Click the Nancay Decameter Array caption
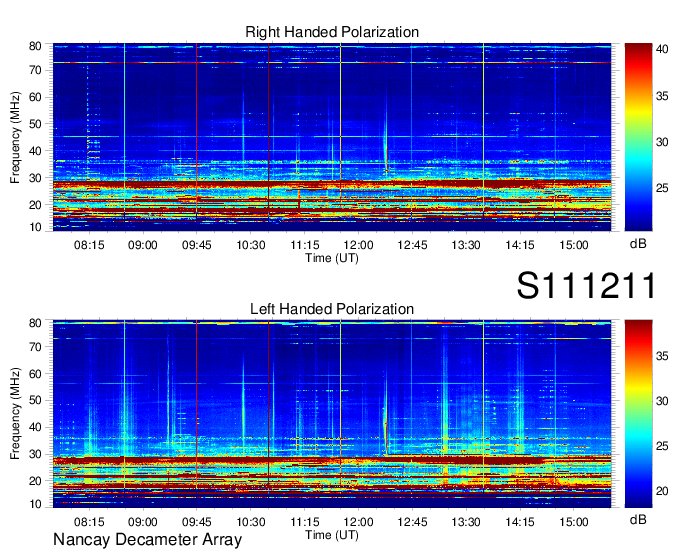 click(147, 539)
